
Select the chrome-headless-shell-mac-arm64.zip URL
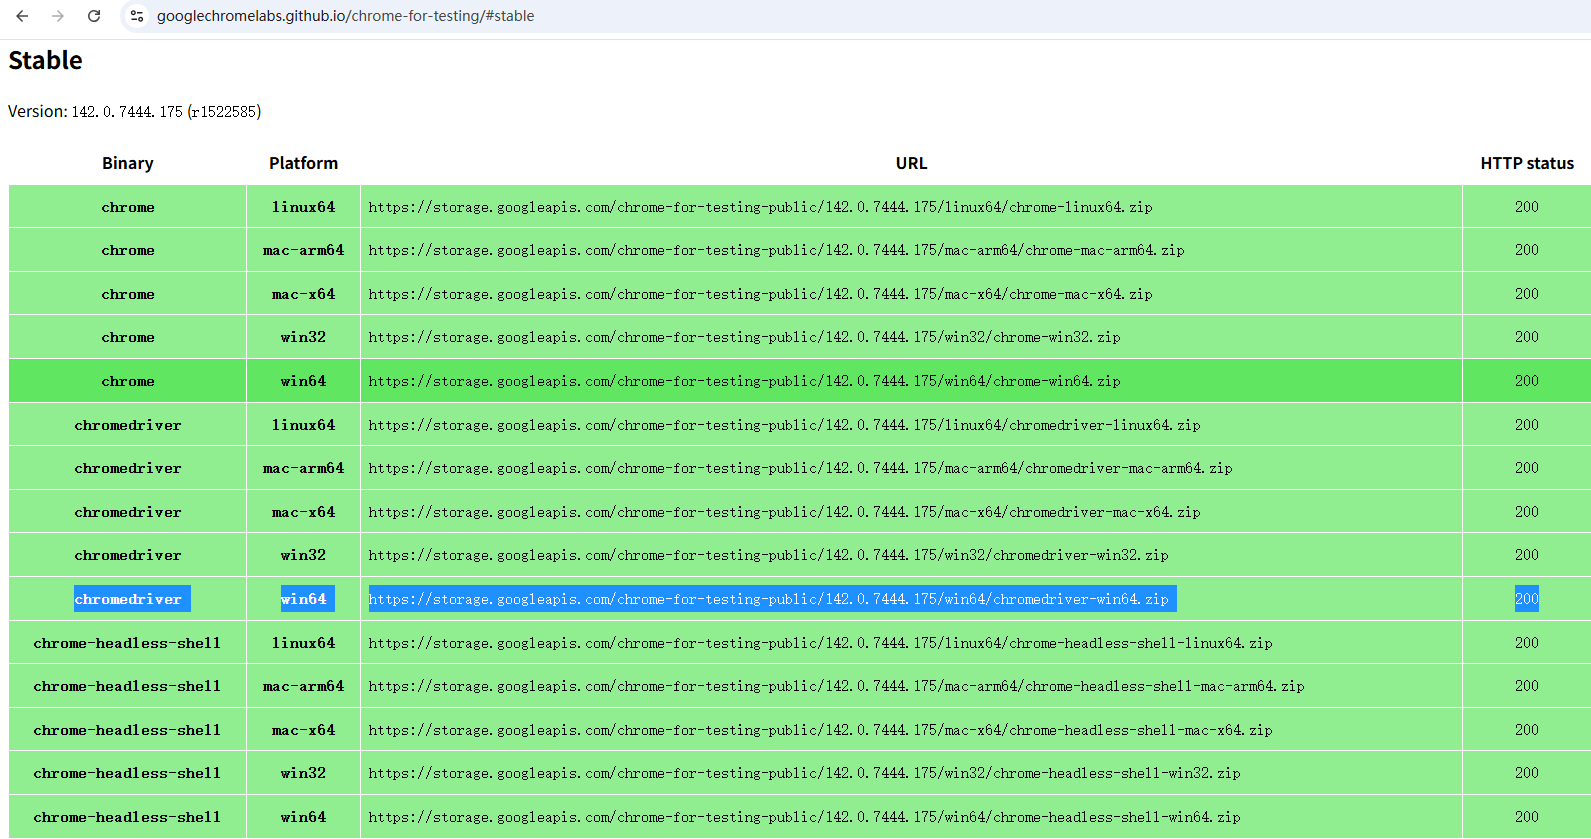(x=836, y=686)
